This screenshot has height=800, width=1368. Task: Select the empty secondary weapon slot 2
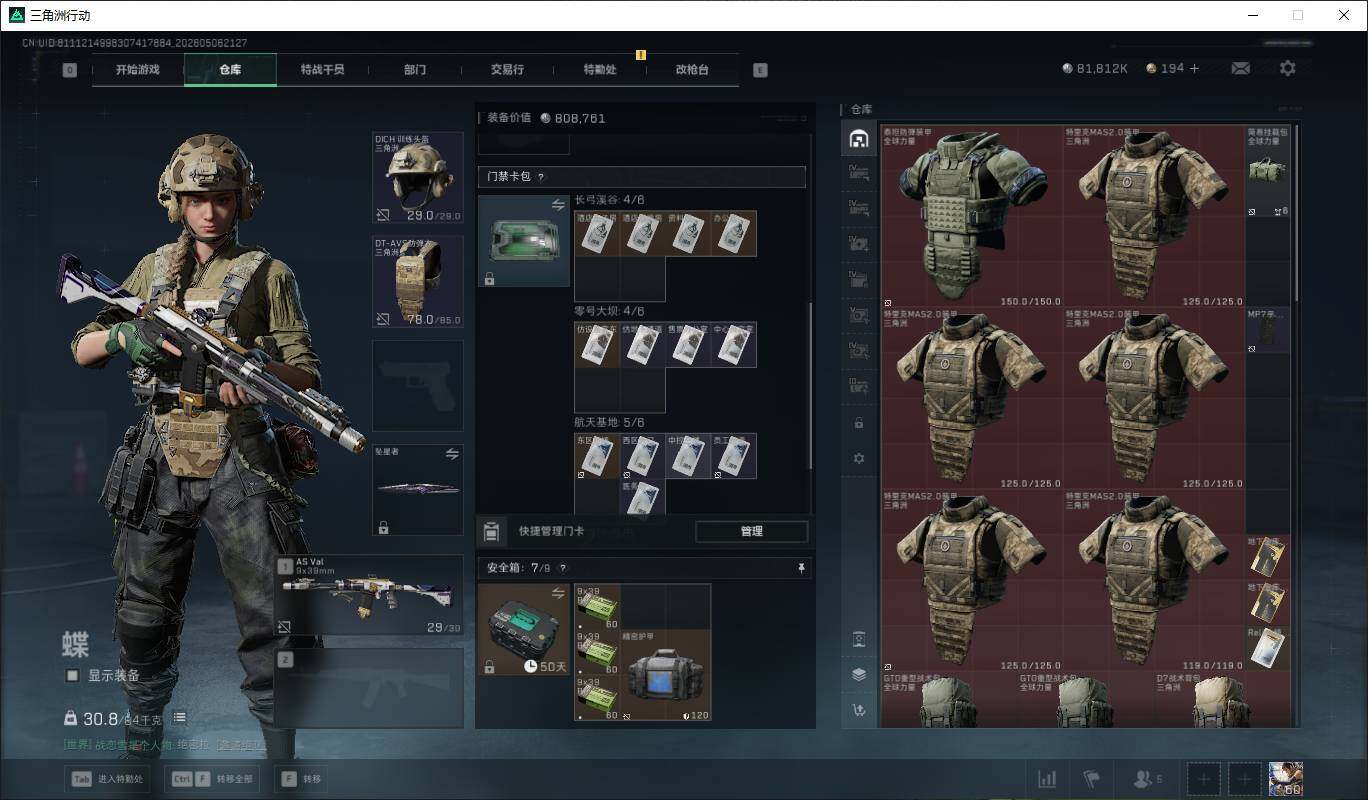pos(369,688)
